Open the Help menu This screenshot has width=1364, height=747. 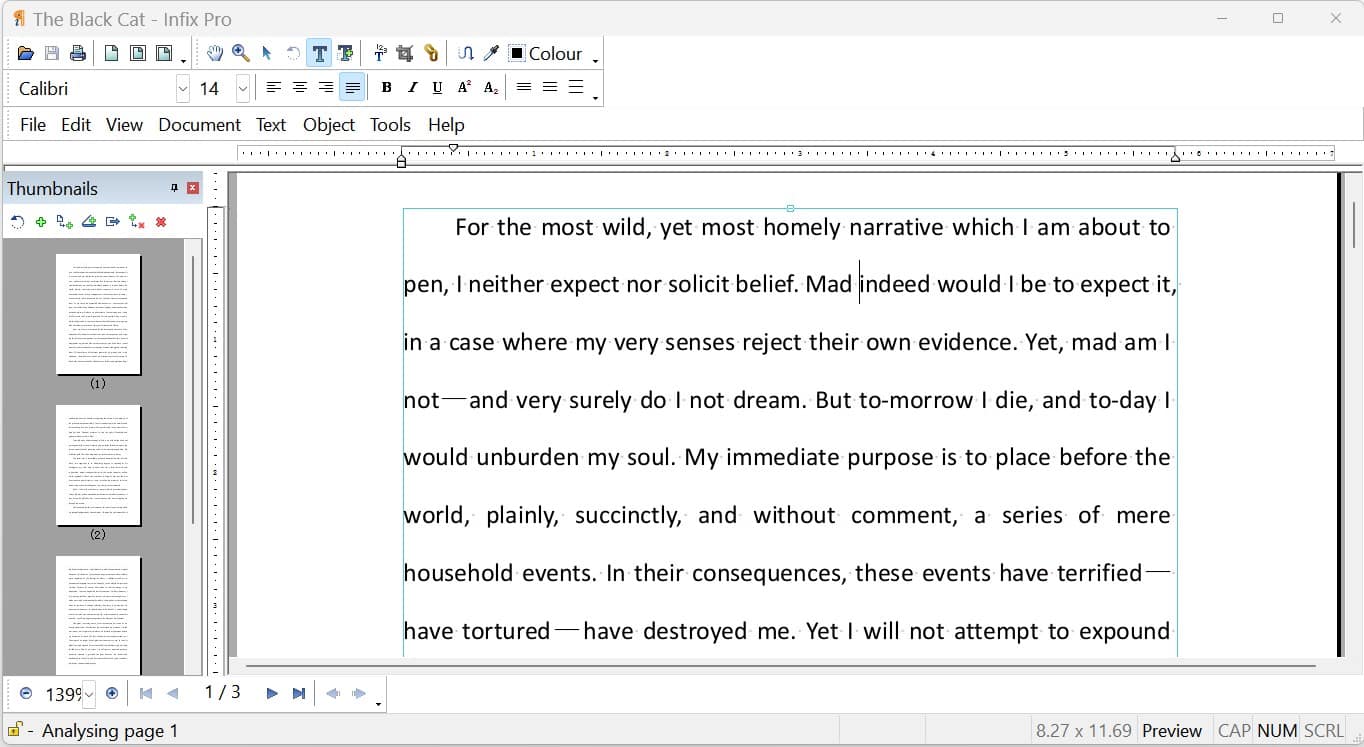click(x=446, y=125)
